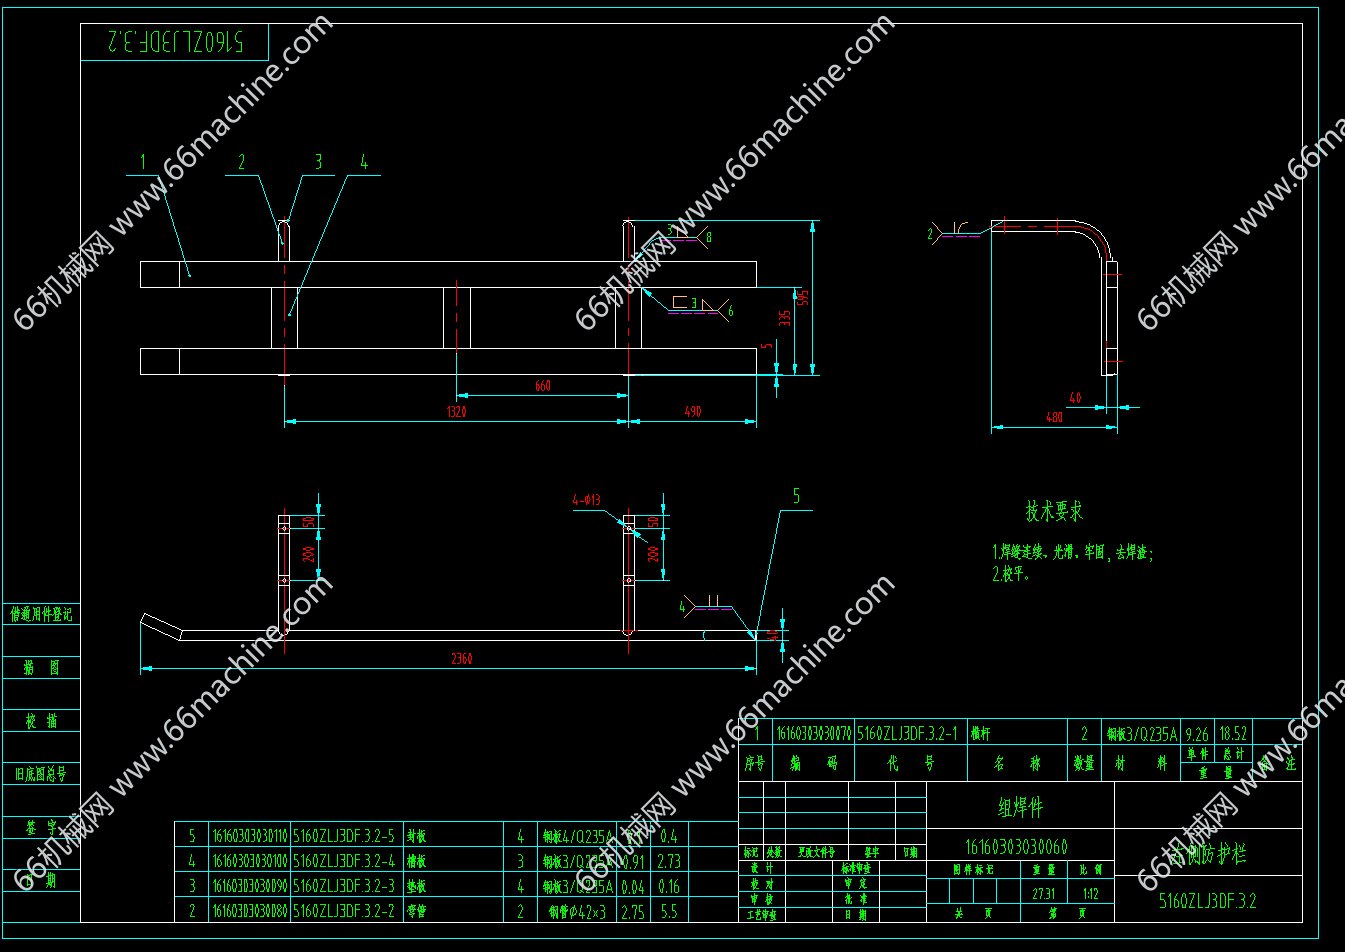1345x952 pixels.
Task: Select part balloon number 3
Action: click(319, 162)
